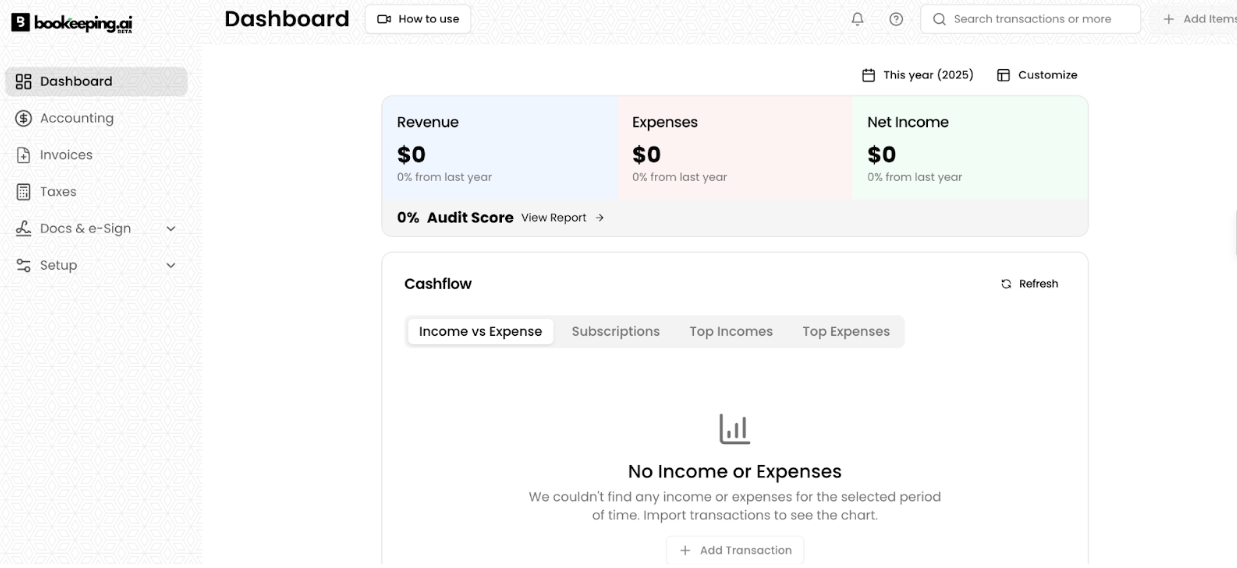Viewport: 1237px width, 568px height.
Task: Open Taxes from the sidebar
Action: [96, 192]
